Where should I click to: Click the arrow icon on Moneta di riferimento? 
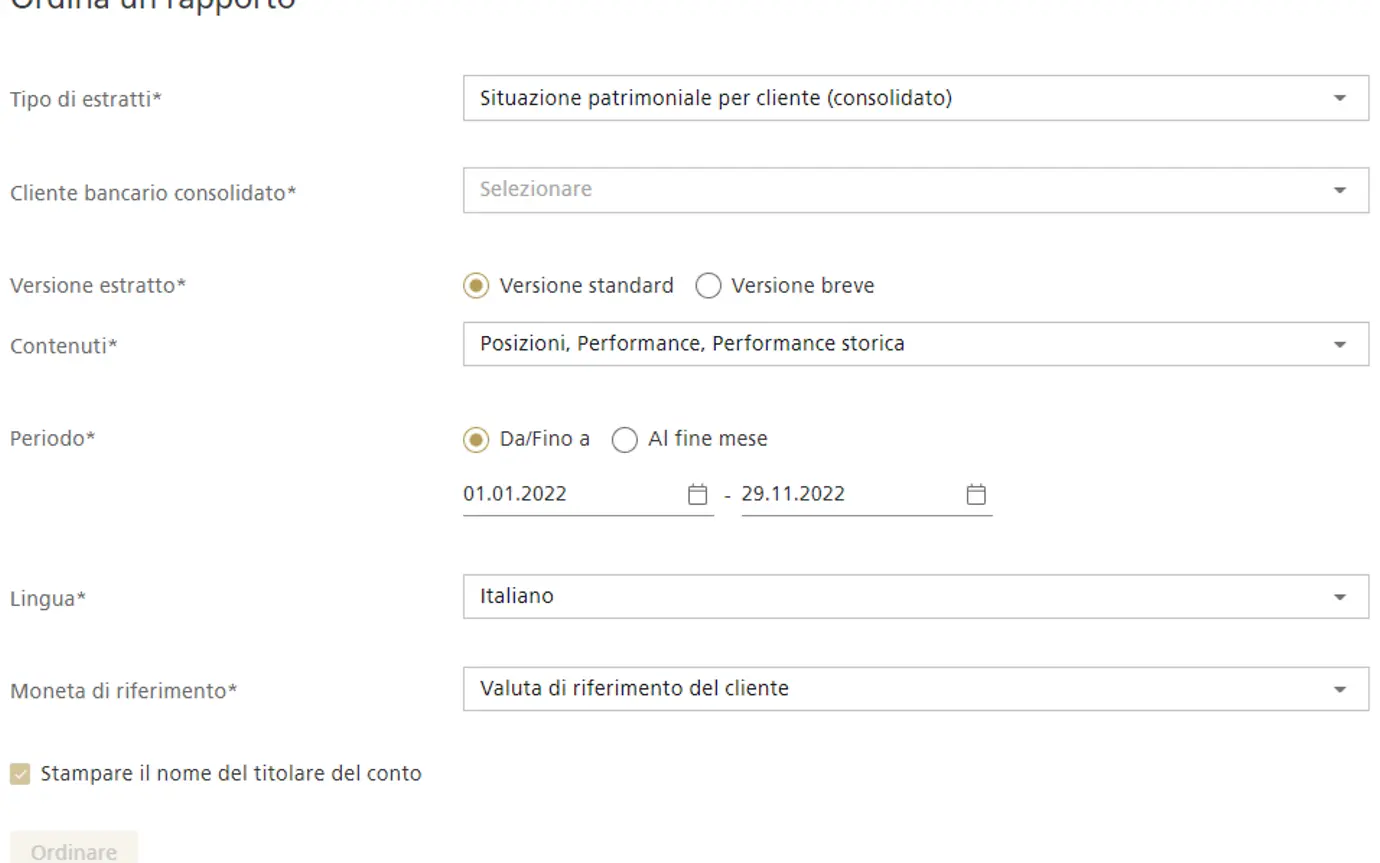(1340, 689)
